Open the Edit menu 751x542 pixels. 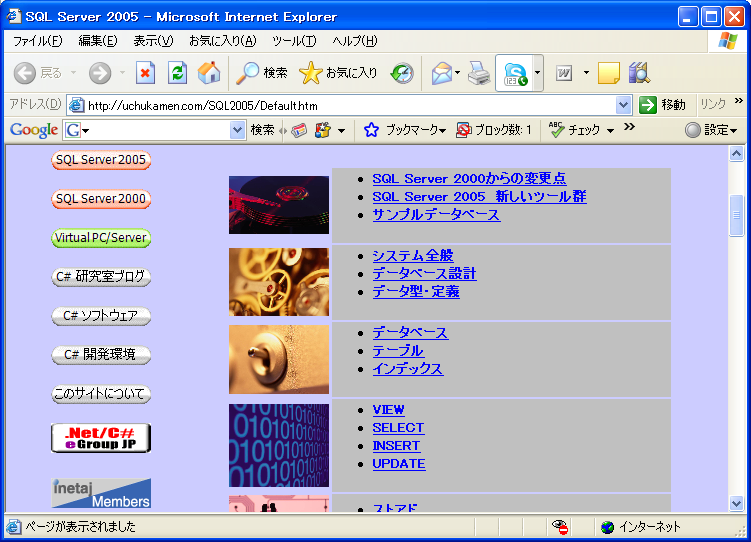tap(98, 41)
